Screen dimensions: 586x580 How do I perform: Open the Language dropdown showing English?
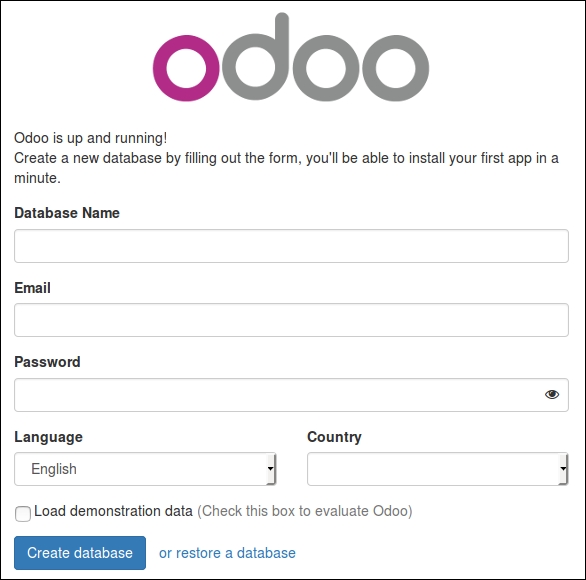(x=145, y=469)
